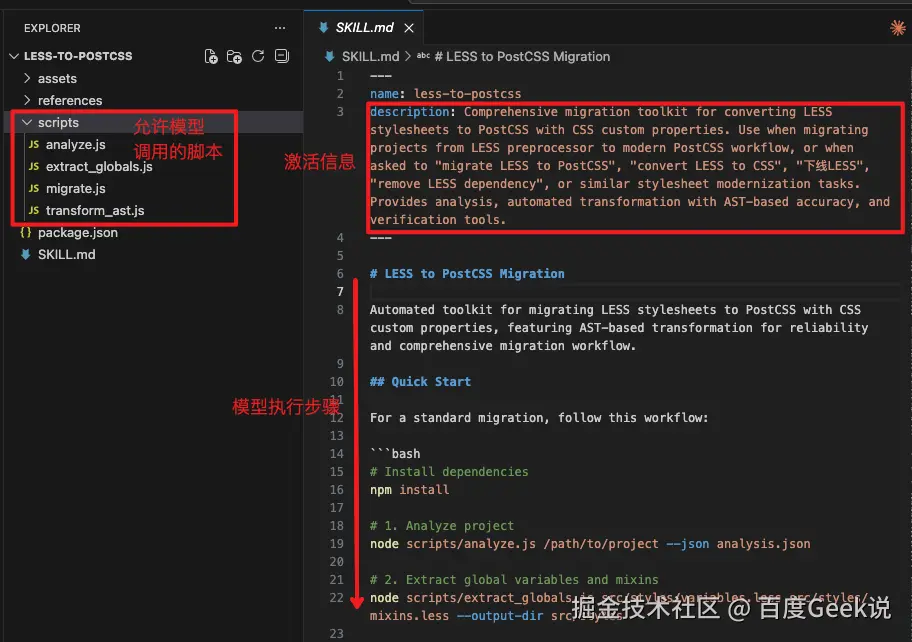Open analyze.js in the file tree
Viewport: 912px width, 642px height.
(76, 145)
